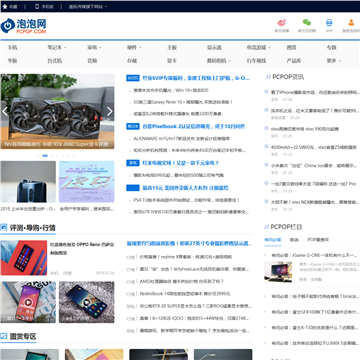Open the 台式机 navigation item
This screenshot has height=360, width=360.
[x=55, y=61]
